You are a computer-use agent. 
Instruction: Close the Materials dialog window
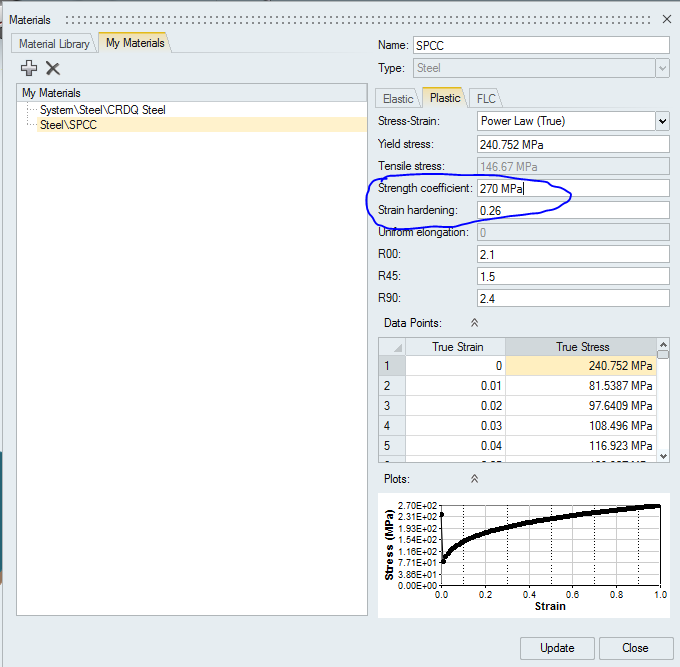pyautogui.click(x=667, y=19)
